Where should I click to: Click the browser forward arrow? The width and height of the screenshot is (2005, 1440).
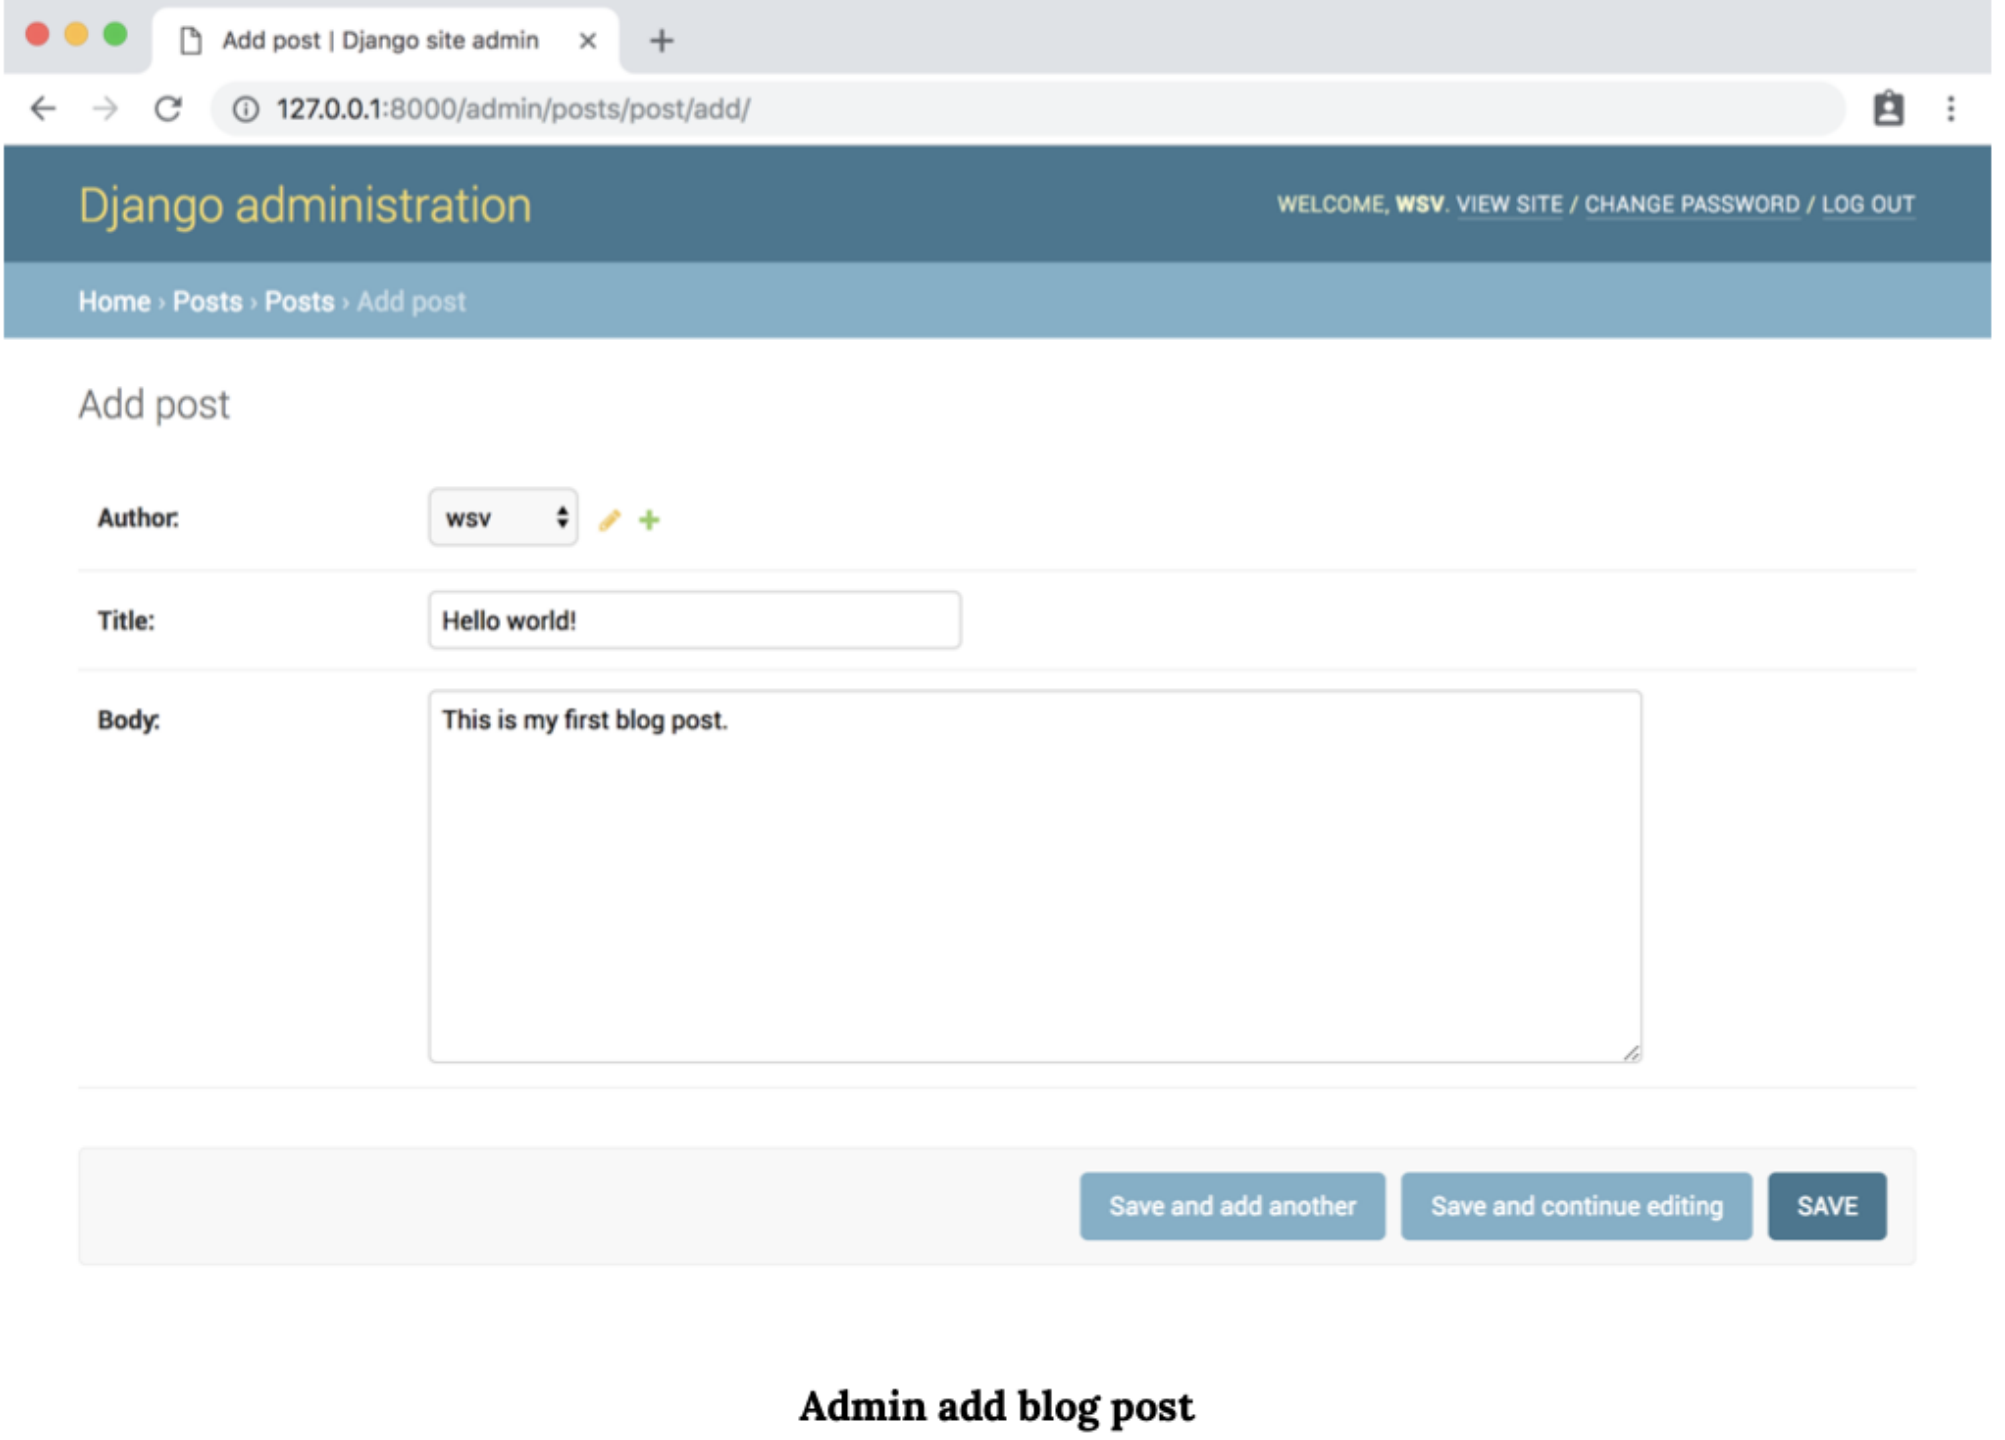(105, 109)
